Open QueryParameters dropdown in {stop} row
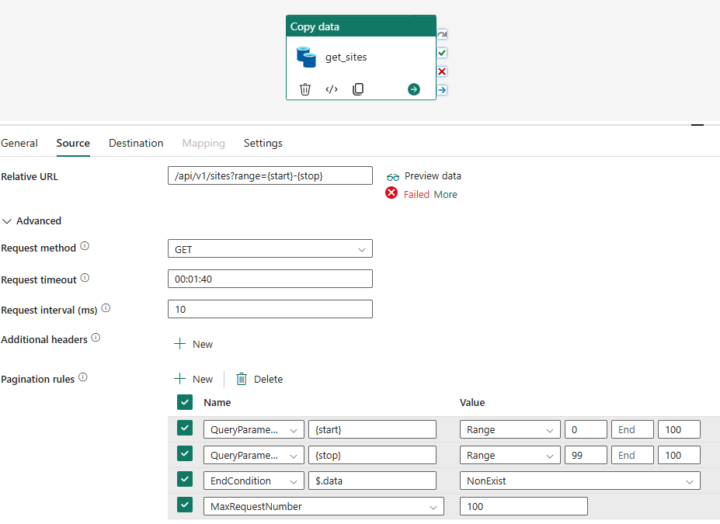This screenshot has width=720, height=524. (253, 456)
